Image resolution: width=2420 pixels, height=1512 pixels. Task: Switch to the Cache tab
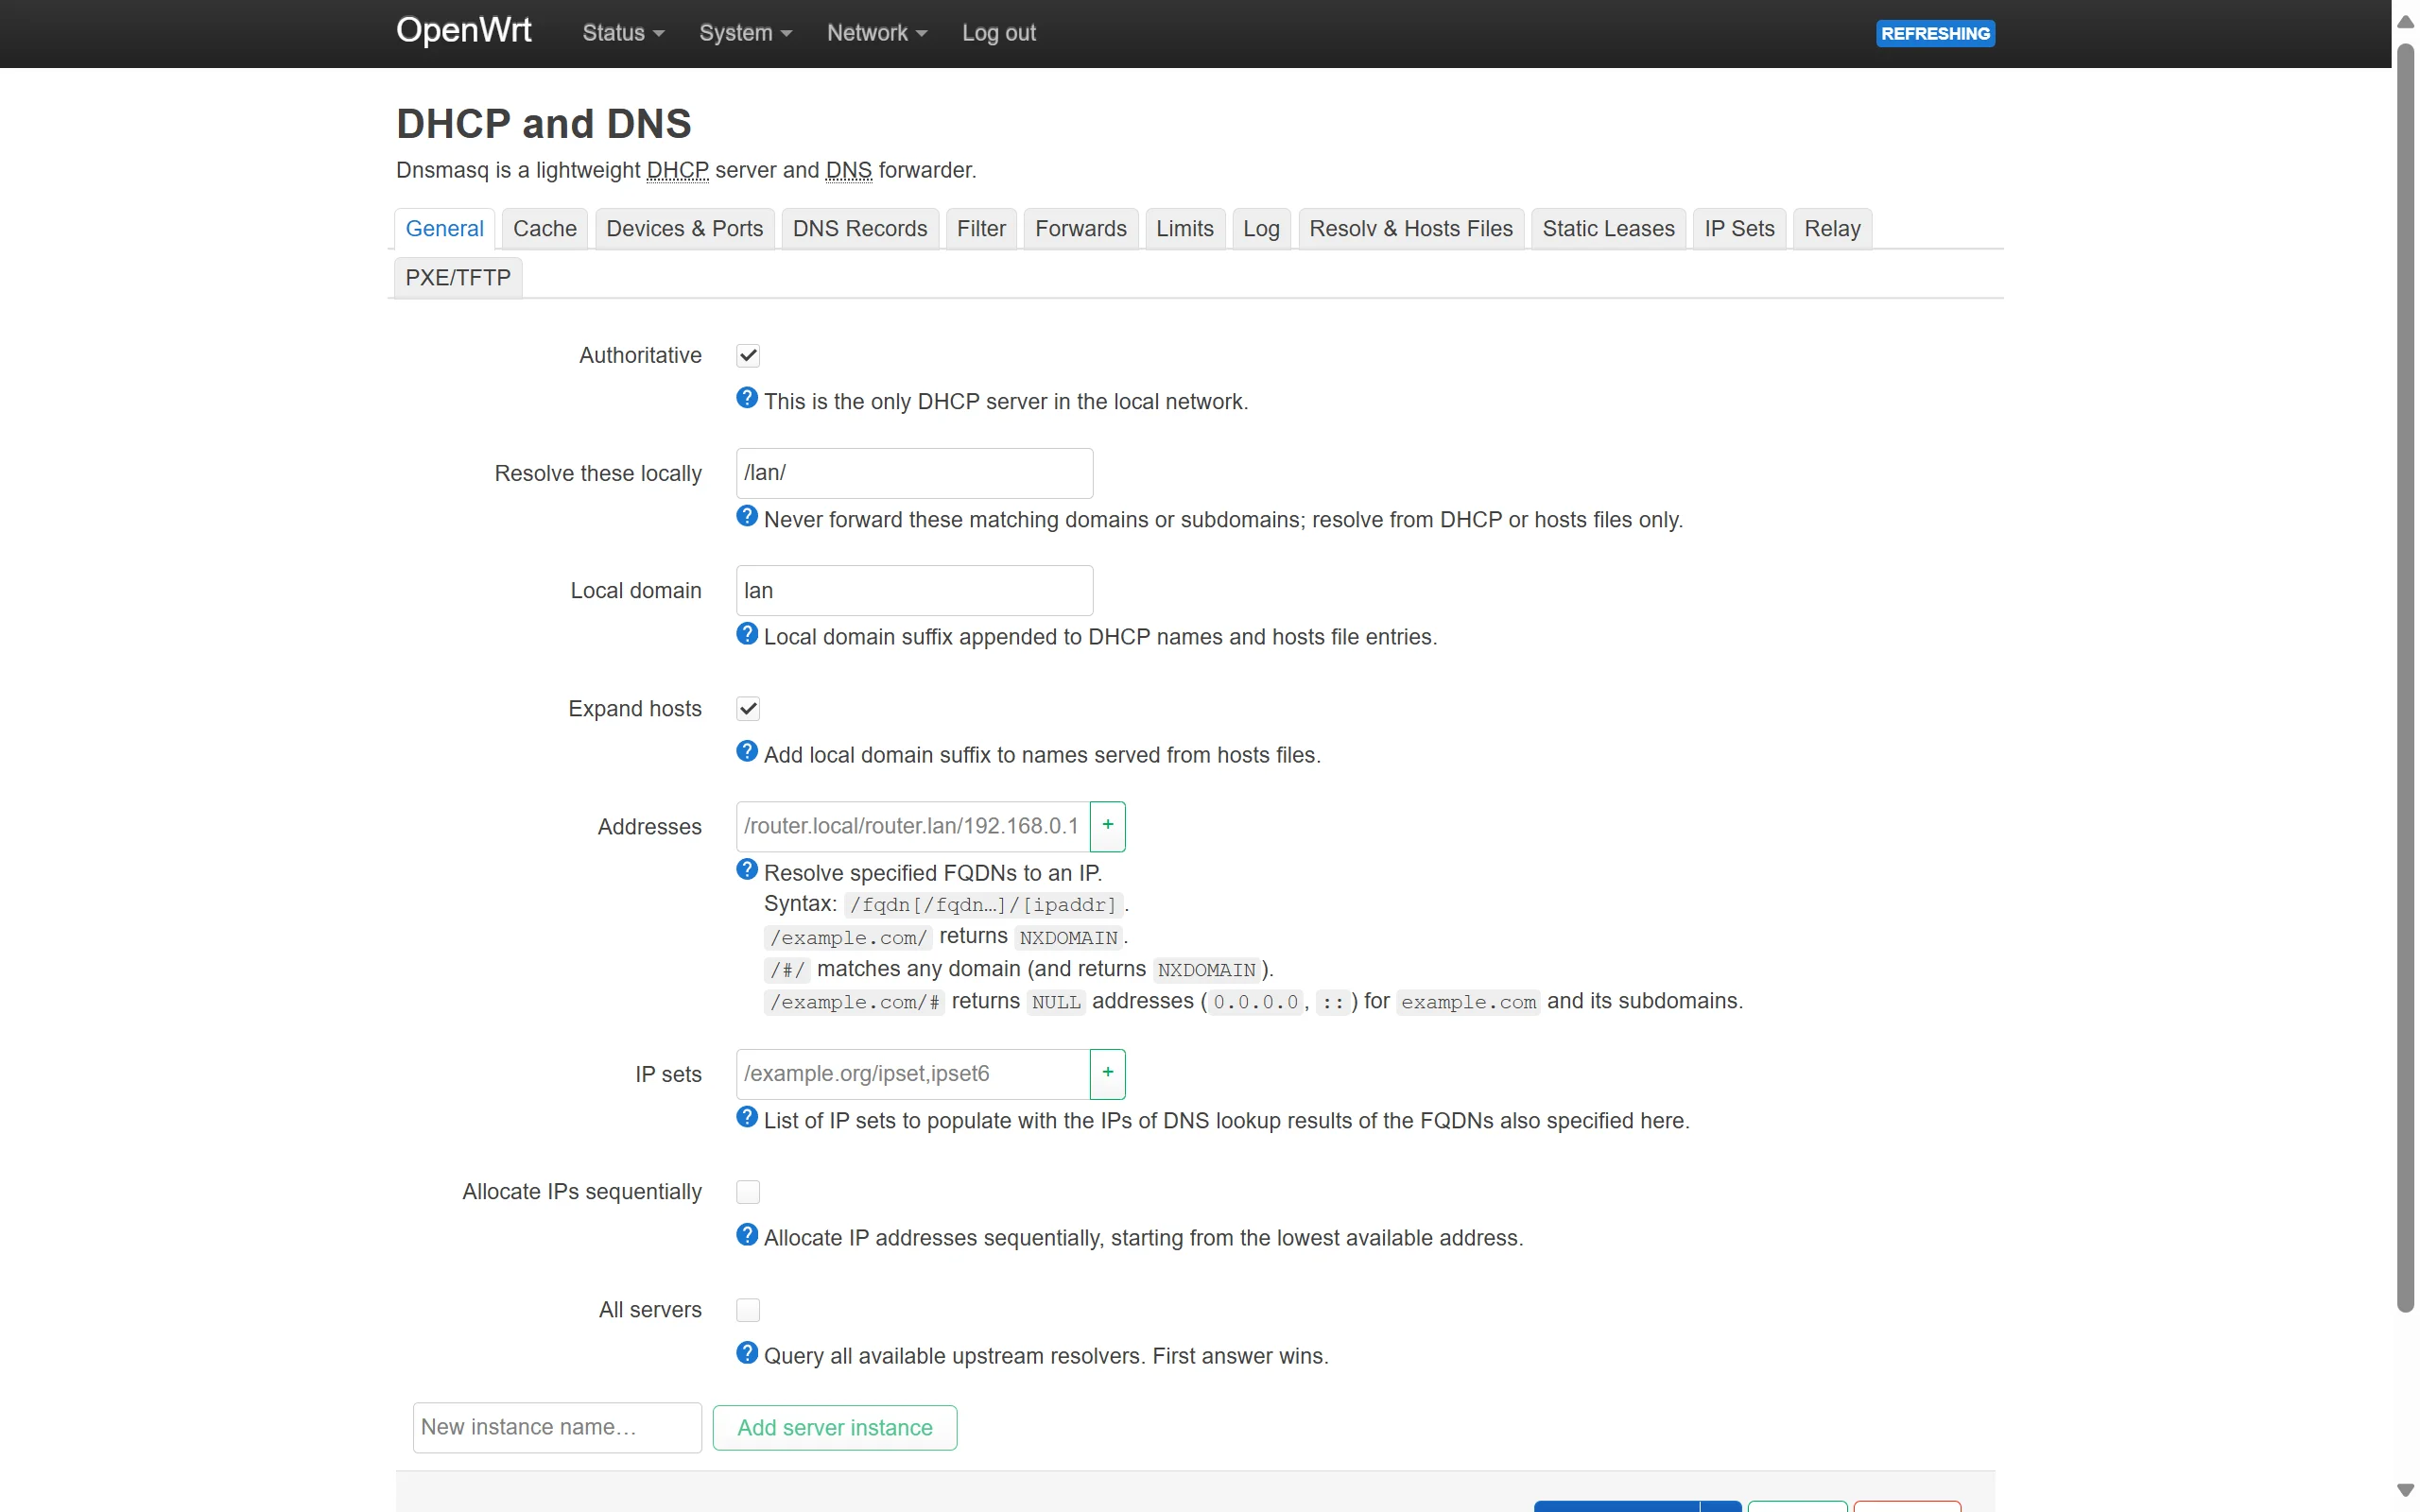pyautogui.click(x=545, y=229)
